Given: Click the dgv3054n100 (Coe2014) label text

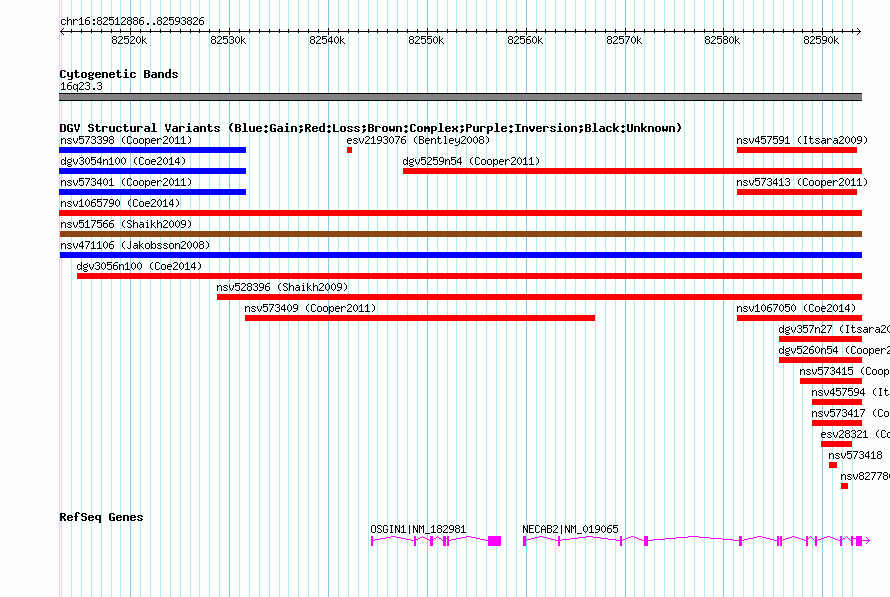Looking at the screenshot, I should (123, 161).
